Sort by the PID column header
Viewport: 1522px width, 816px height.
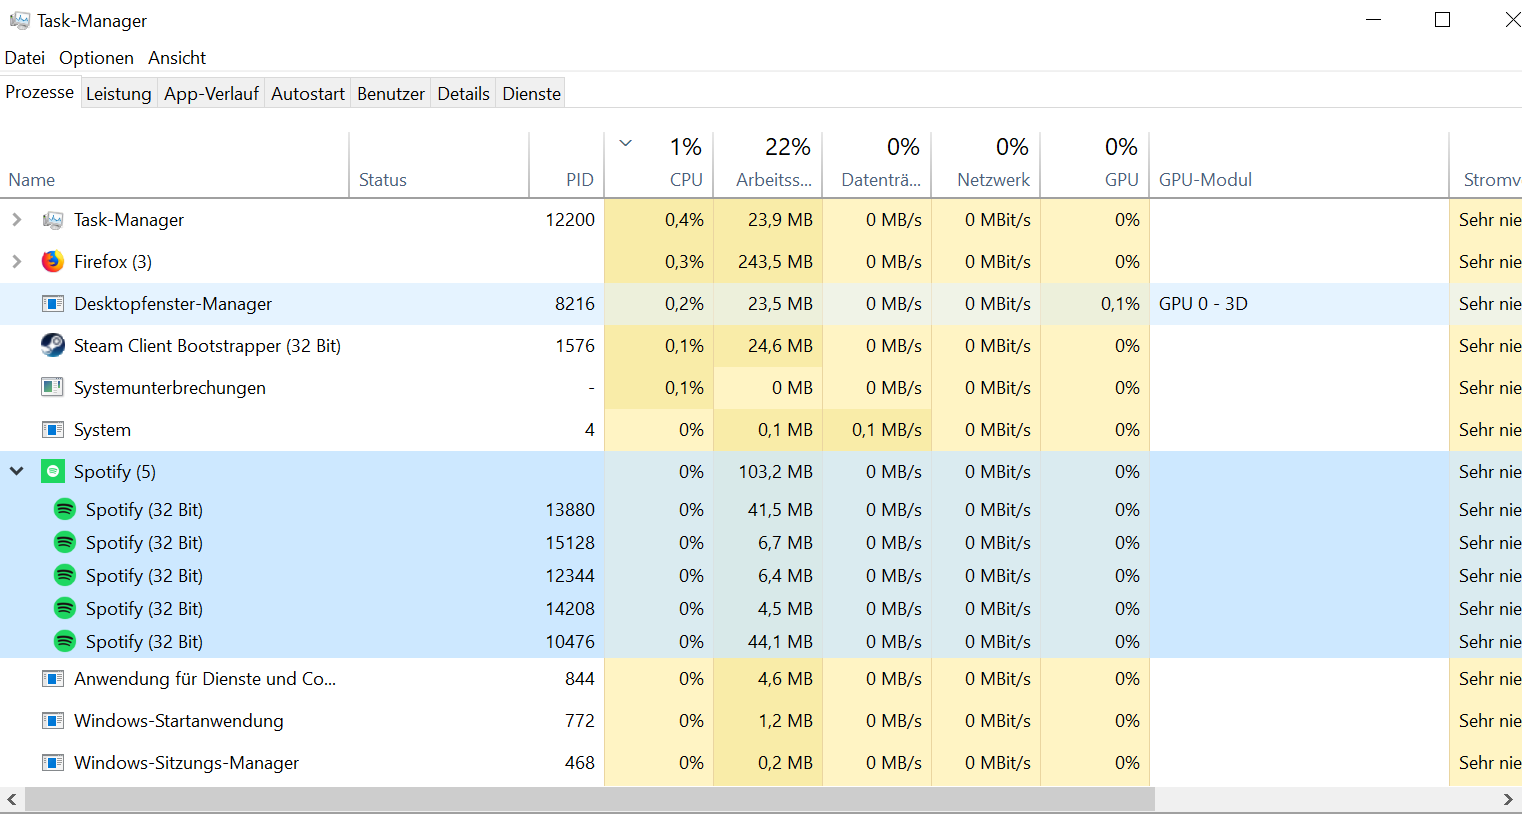pyautogui.click(x=566, y=165)
